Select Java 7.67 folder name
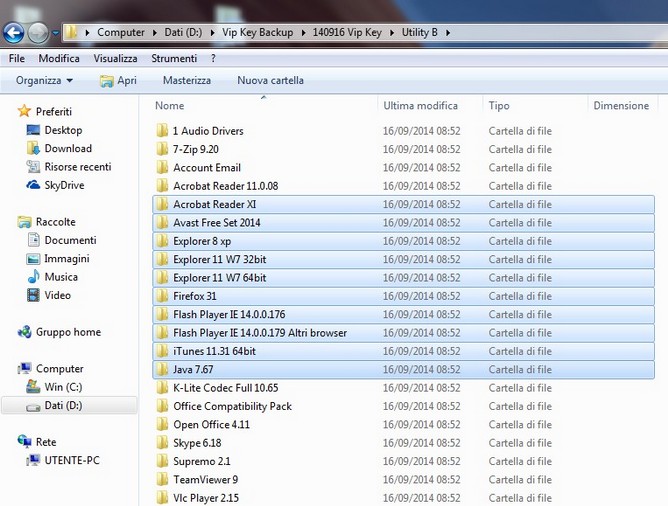Image resolution: width=668 pixels, height=506 pixels. 193,369
